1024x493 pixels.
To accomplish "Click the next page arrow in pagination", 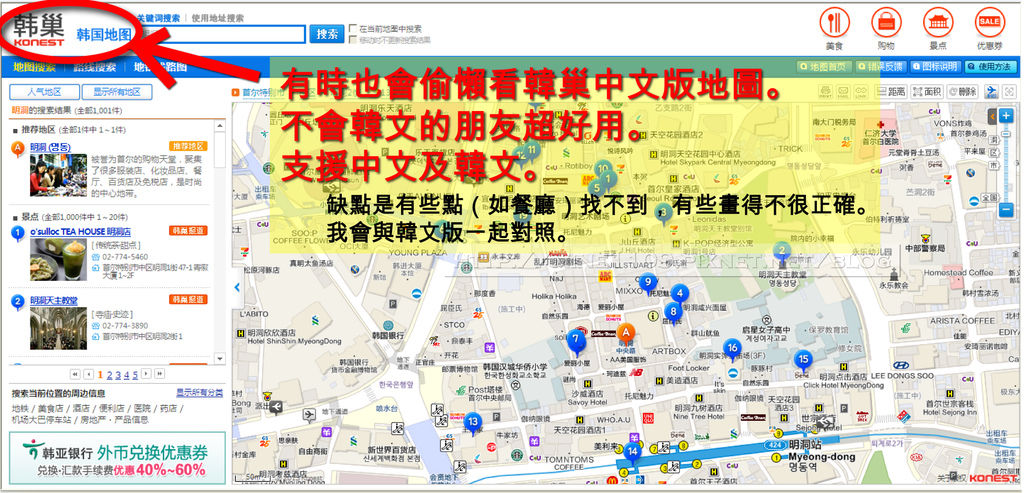I will pos(146,374).
